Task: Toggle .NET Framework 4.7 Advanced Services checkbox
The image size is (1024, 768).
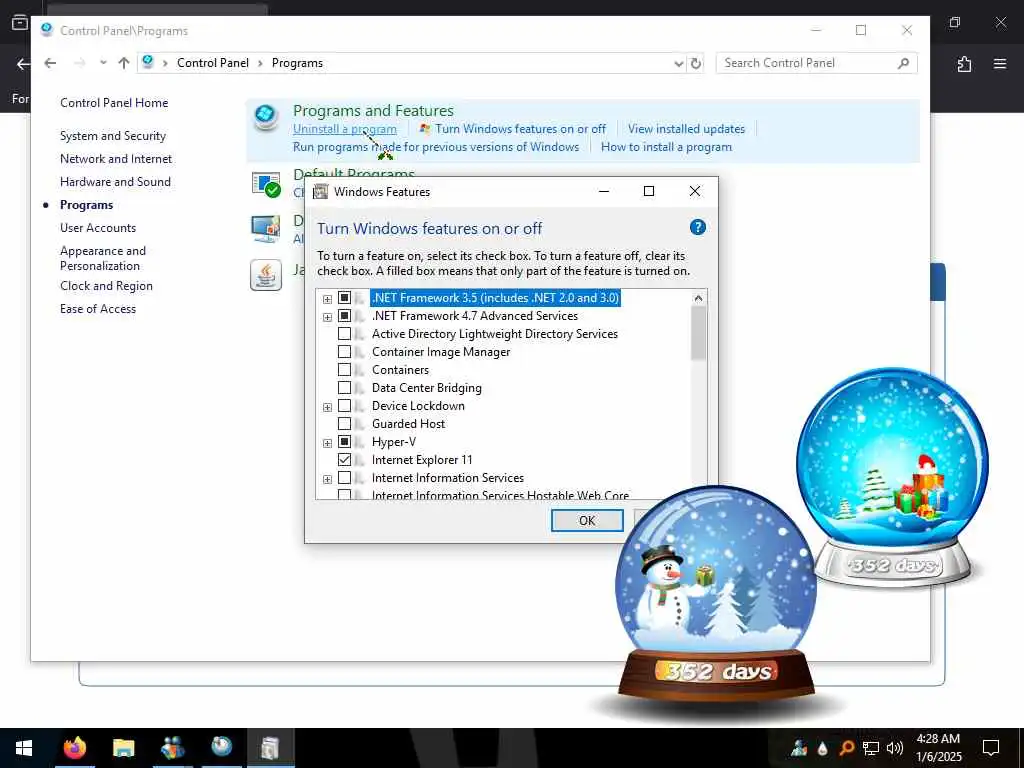Action: click(344, 316)
